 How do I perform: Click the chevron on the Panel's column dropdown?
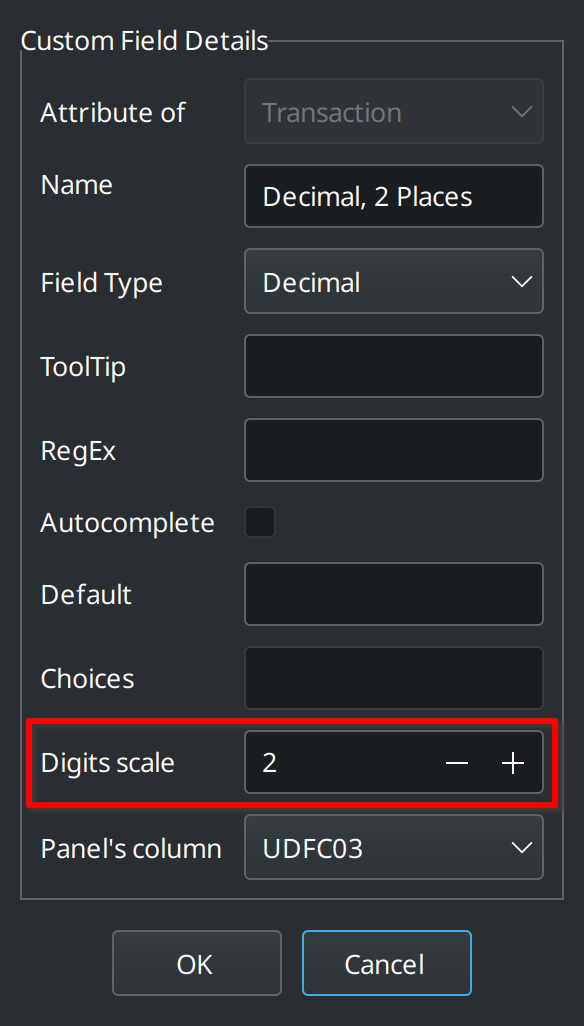point(521,847)
